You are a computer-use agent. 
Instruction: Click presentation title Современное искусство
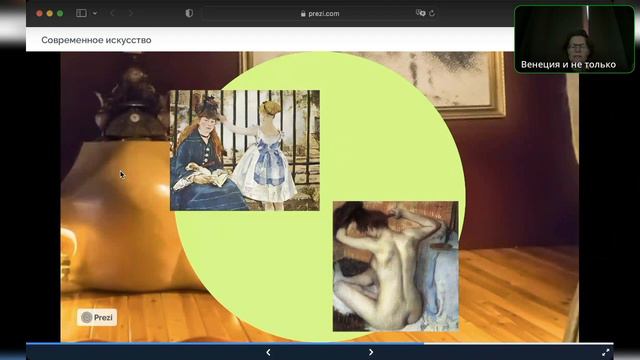96,40
